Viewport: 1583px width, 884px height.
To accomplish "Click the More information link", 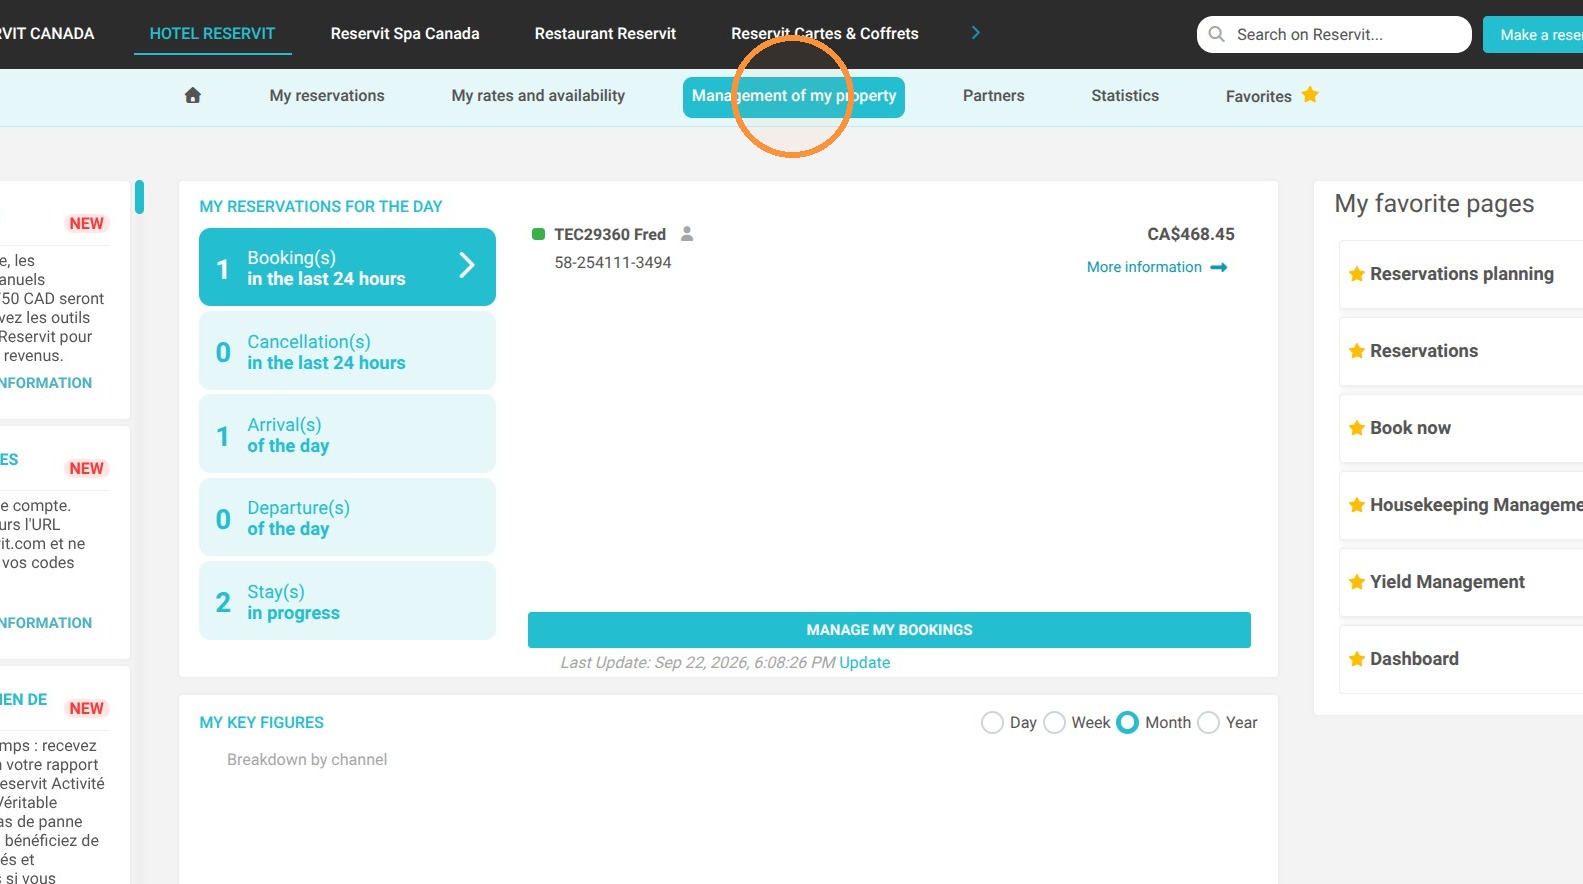I will 1144,267.
